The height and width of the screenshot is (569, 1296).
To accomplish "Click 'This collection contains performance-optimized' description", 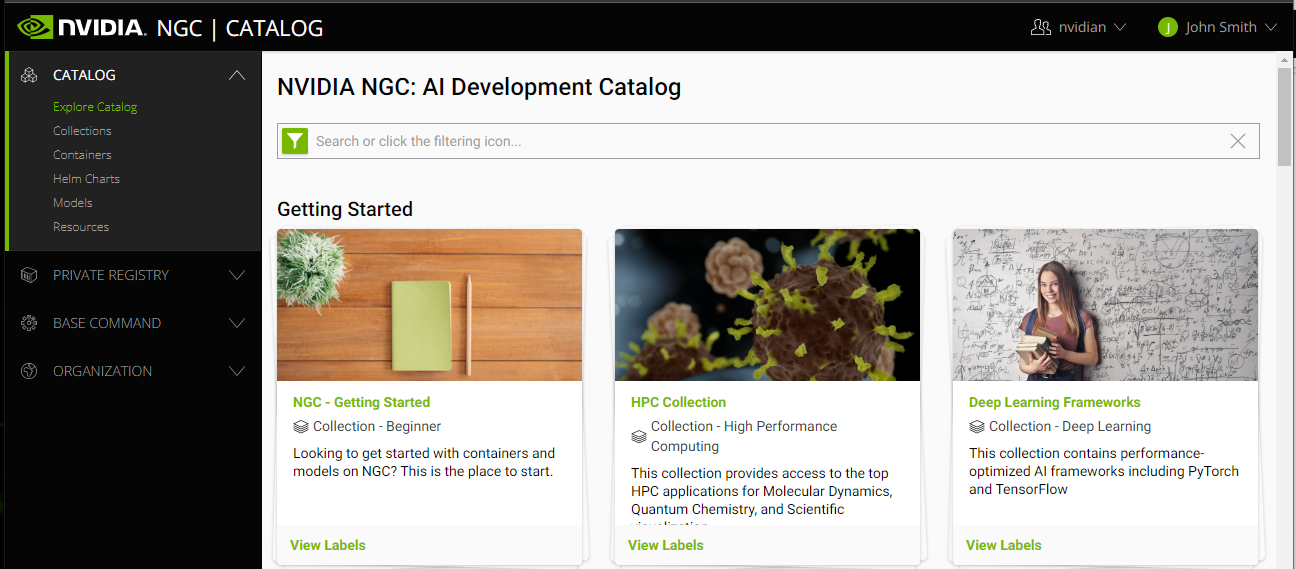I will pos(1104,471).
